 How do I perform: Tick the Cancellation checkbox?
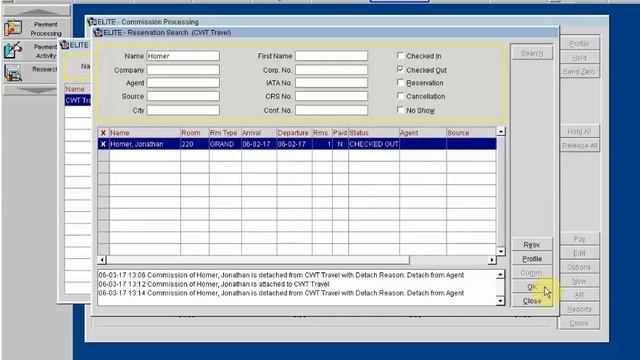400,96
